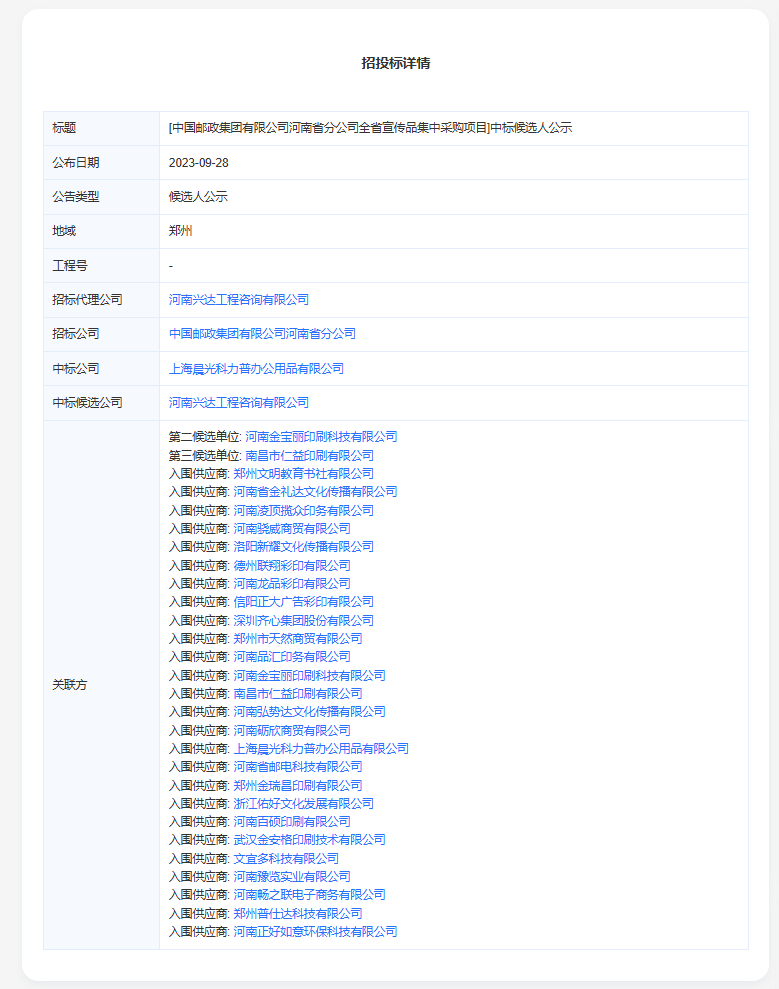Click supplier link 河南骁威商贸有限公司

(x=292, y=528)
